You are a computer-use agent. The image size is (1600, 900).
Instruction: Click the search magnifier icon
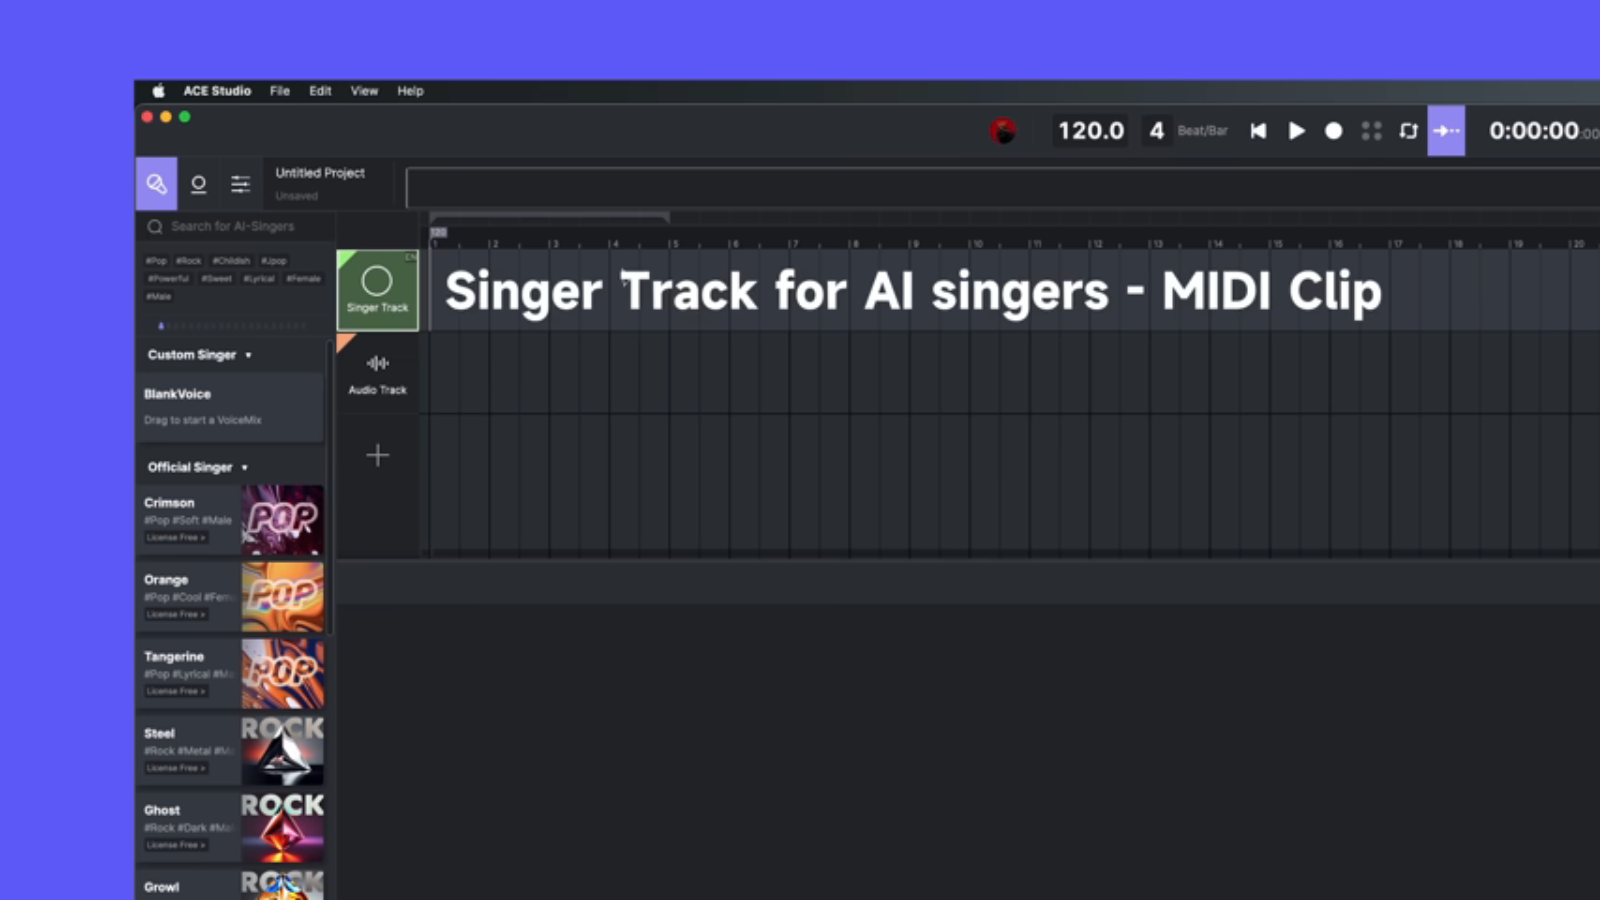(155, 226)
